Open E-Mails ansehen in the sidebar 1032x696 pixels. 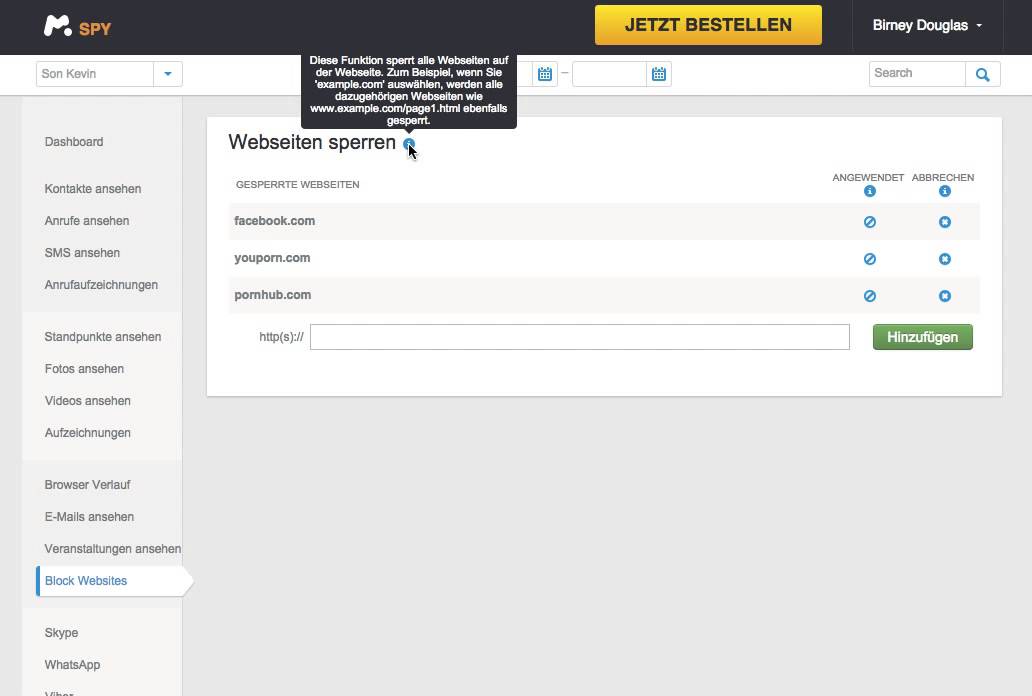click(x=90, y=517)
